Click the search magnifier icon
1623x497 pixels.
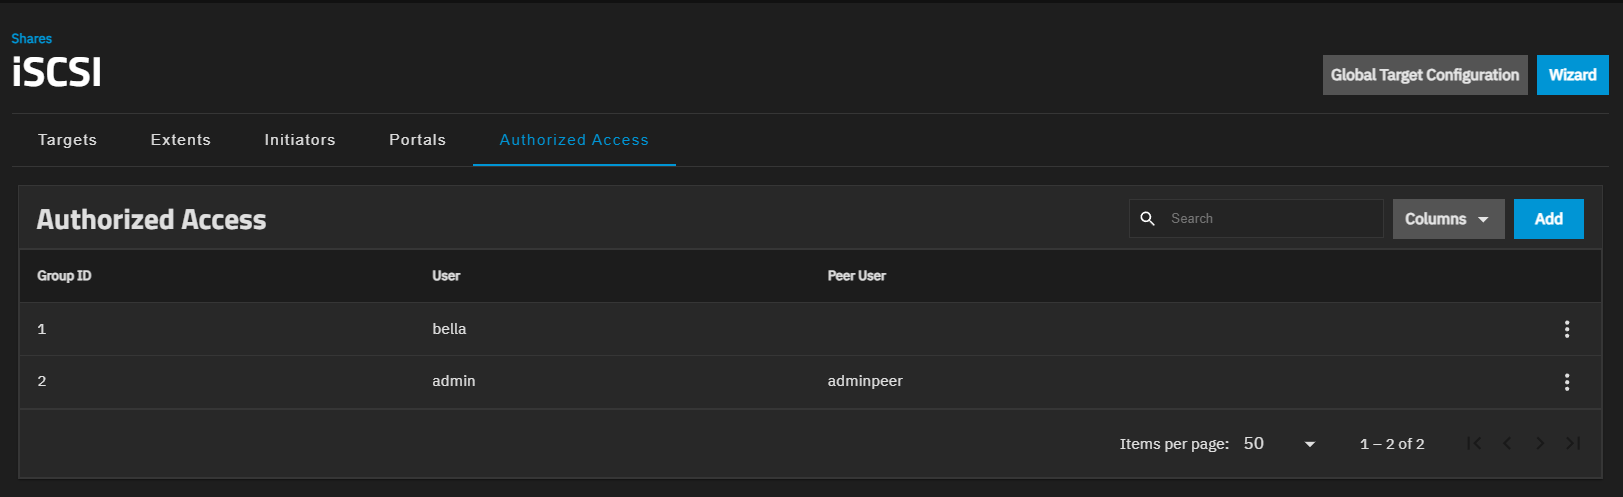[x=1148, y=219]
